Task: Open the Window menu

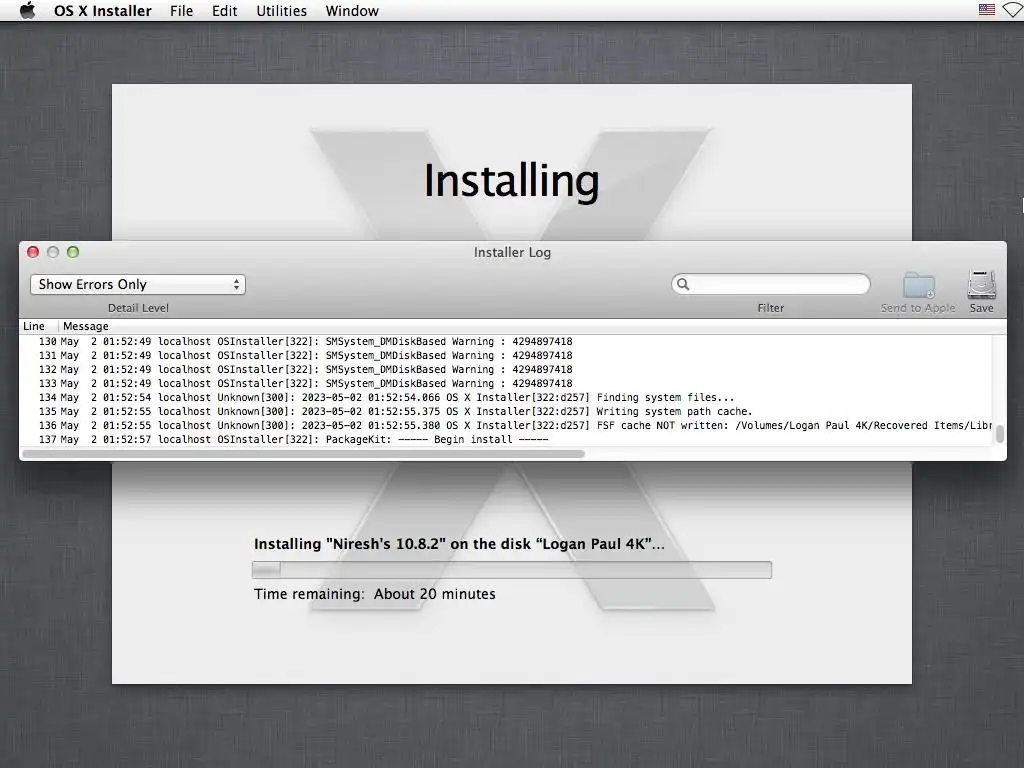Action: pyautogui.click(x=352, y=11)
